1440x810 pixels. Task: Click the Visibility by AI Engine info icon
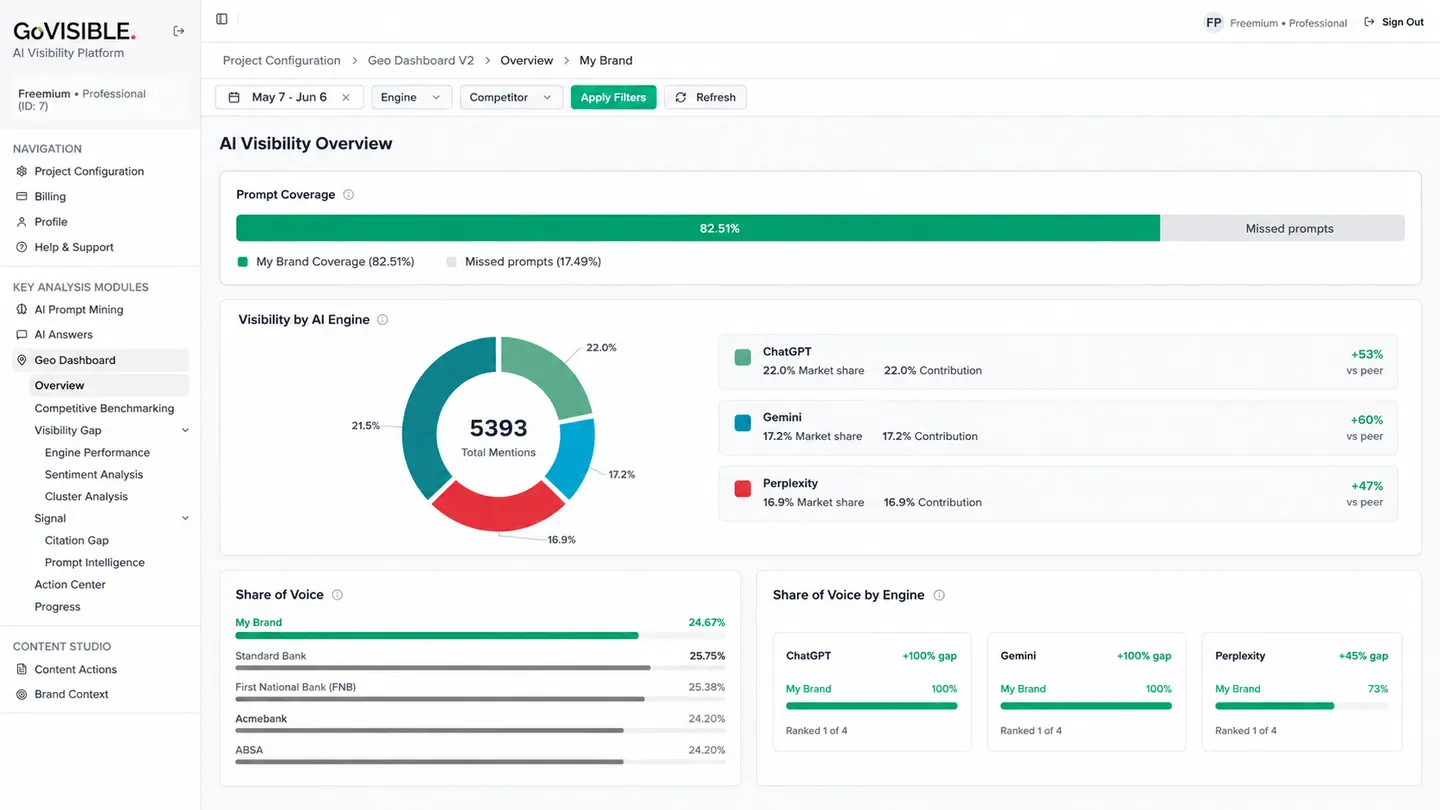click(x=382, y=320)
